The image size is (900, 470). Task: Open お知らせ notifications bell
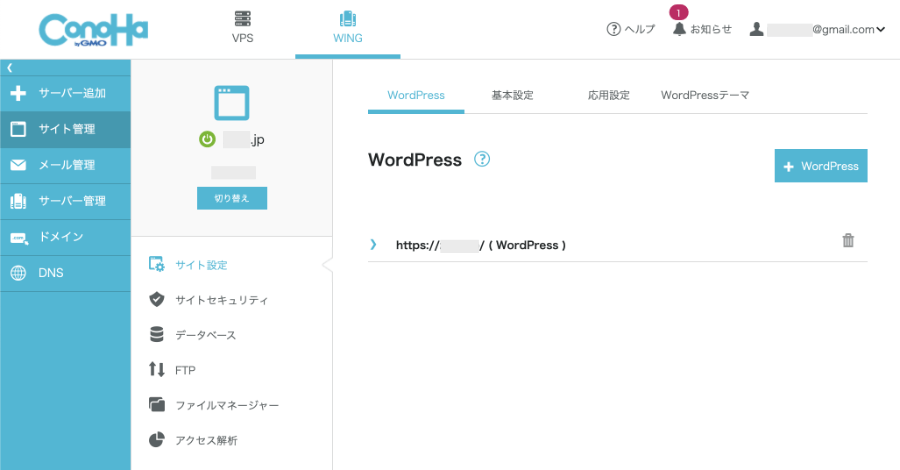pyautogui.click(x=703, y=29)
